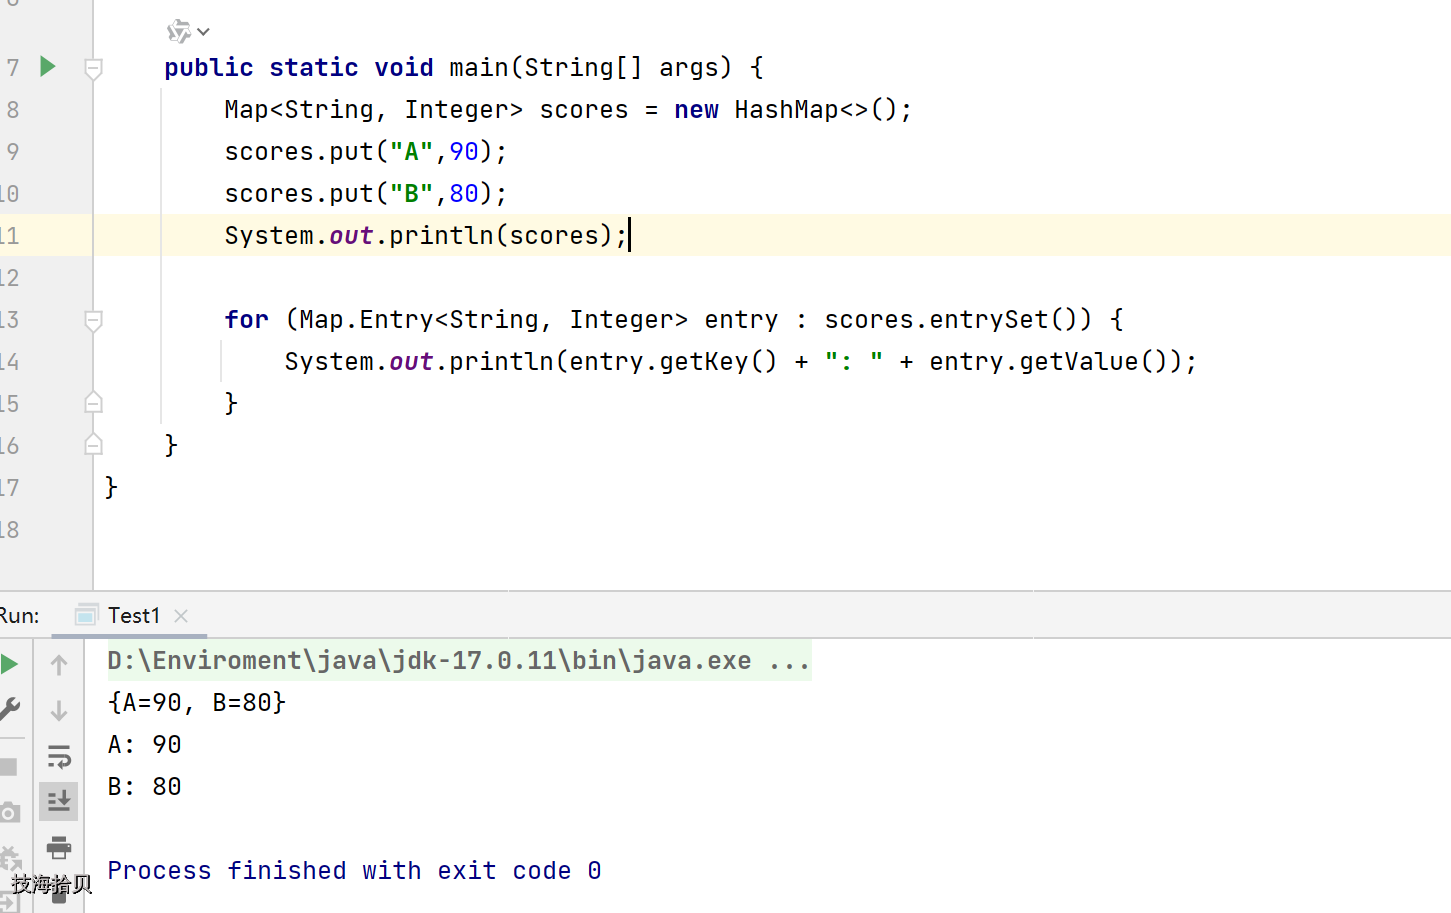
Task: Click on the public static void main signature
Action: pos(464,68)
